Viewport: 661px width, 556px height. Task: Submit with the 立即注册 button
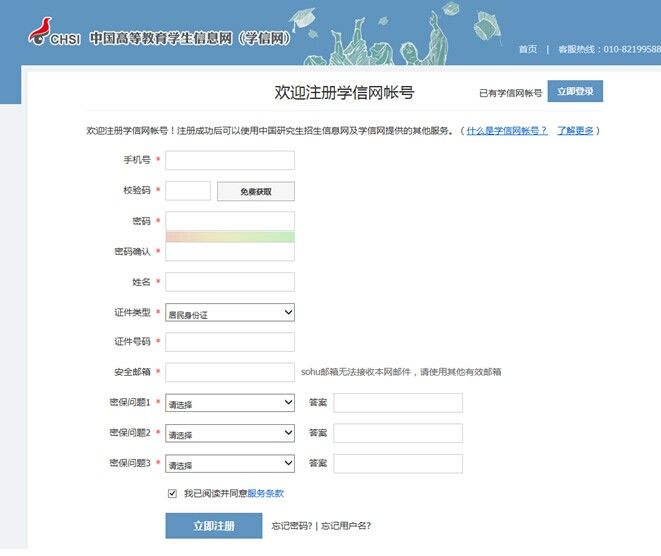point(214,526)
